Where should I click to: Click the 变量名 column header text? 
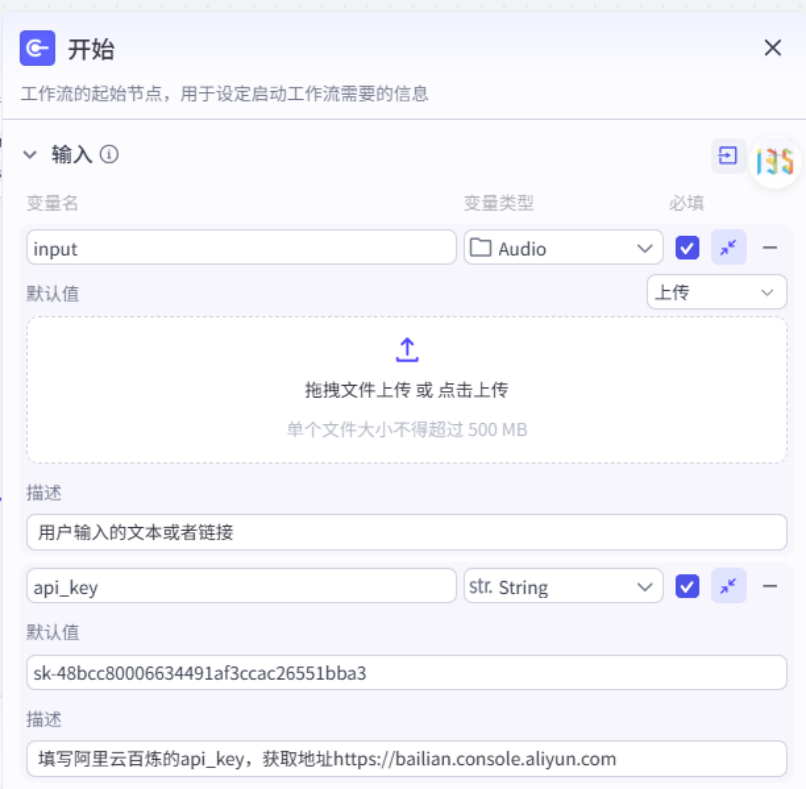[x=52, y=203]
